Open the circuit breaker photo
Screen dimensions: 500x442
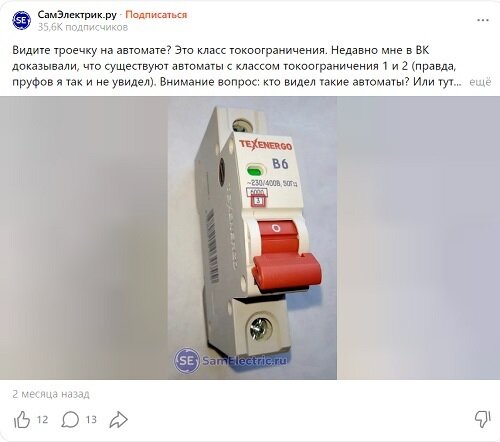tap(252, 238)
